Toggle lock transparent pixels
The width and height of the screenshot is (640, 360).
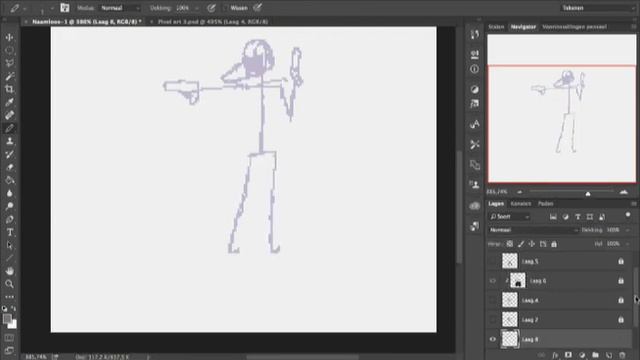pyautogui.click(x=510, y=244)
